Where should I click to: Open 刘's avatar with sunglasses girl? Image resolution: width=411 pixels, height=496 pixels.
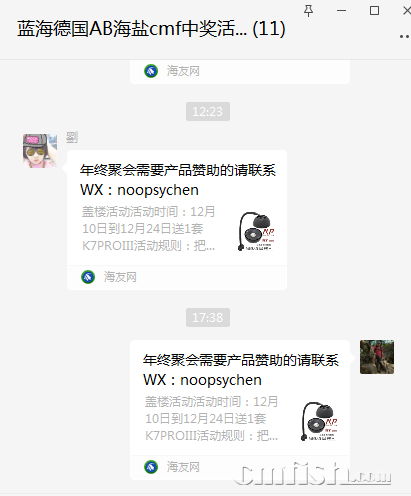click(x=40, y=151)
